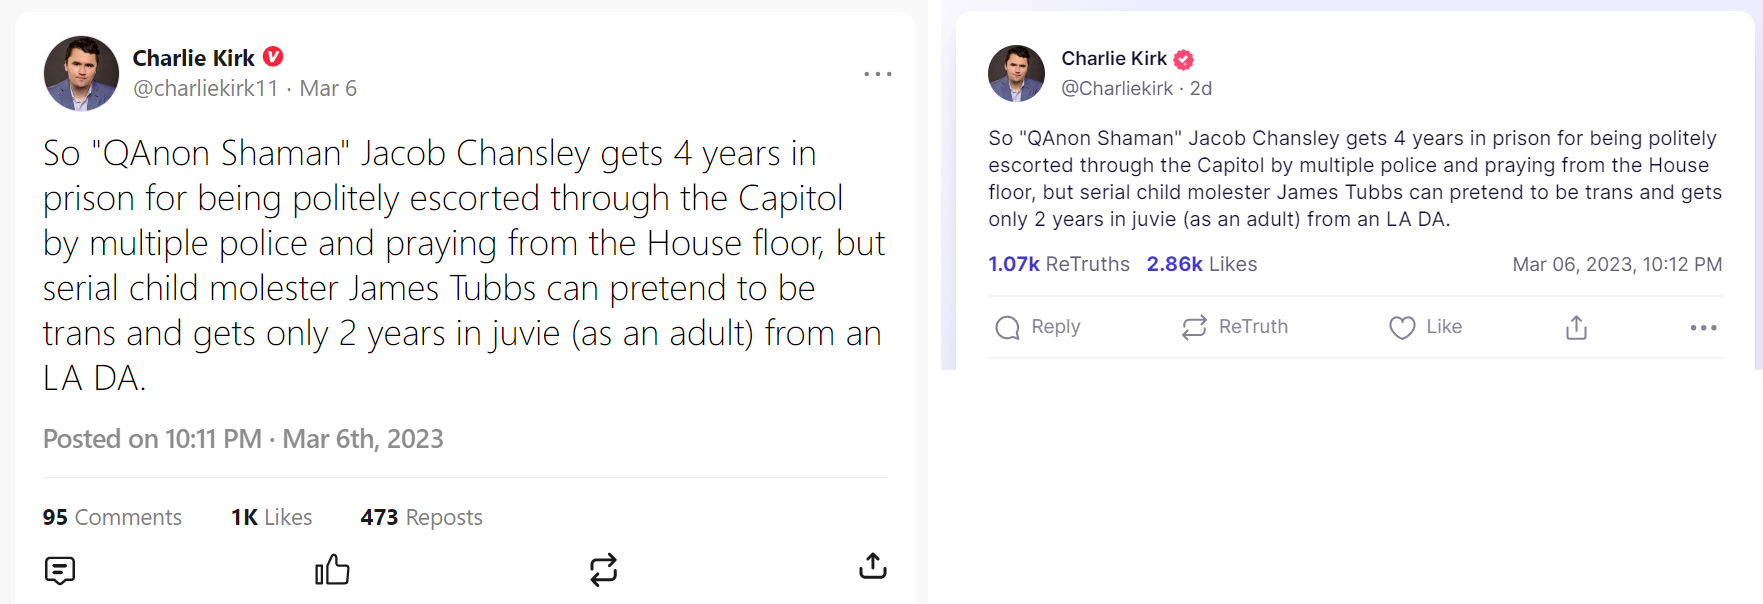
Task: Open the three-dot menu on the left post
Action: tap(877, 74)
